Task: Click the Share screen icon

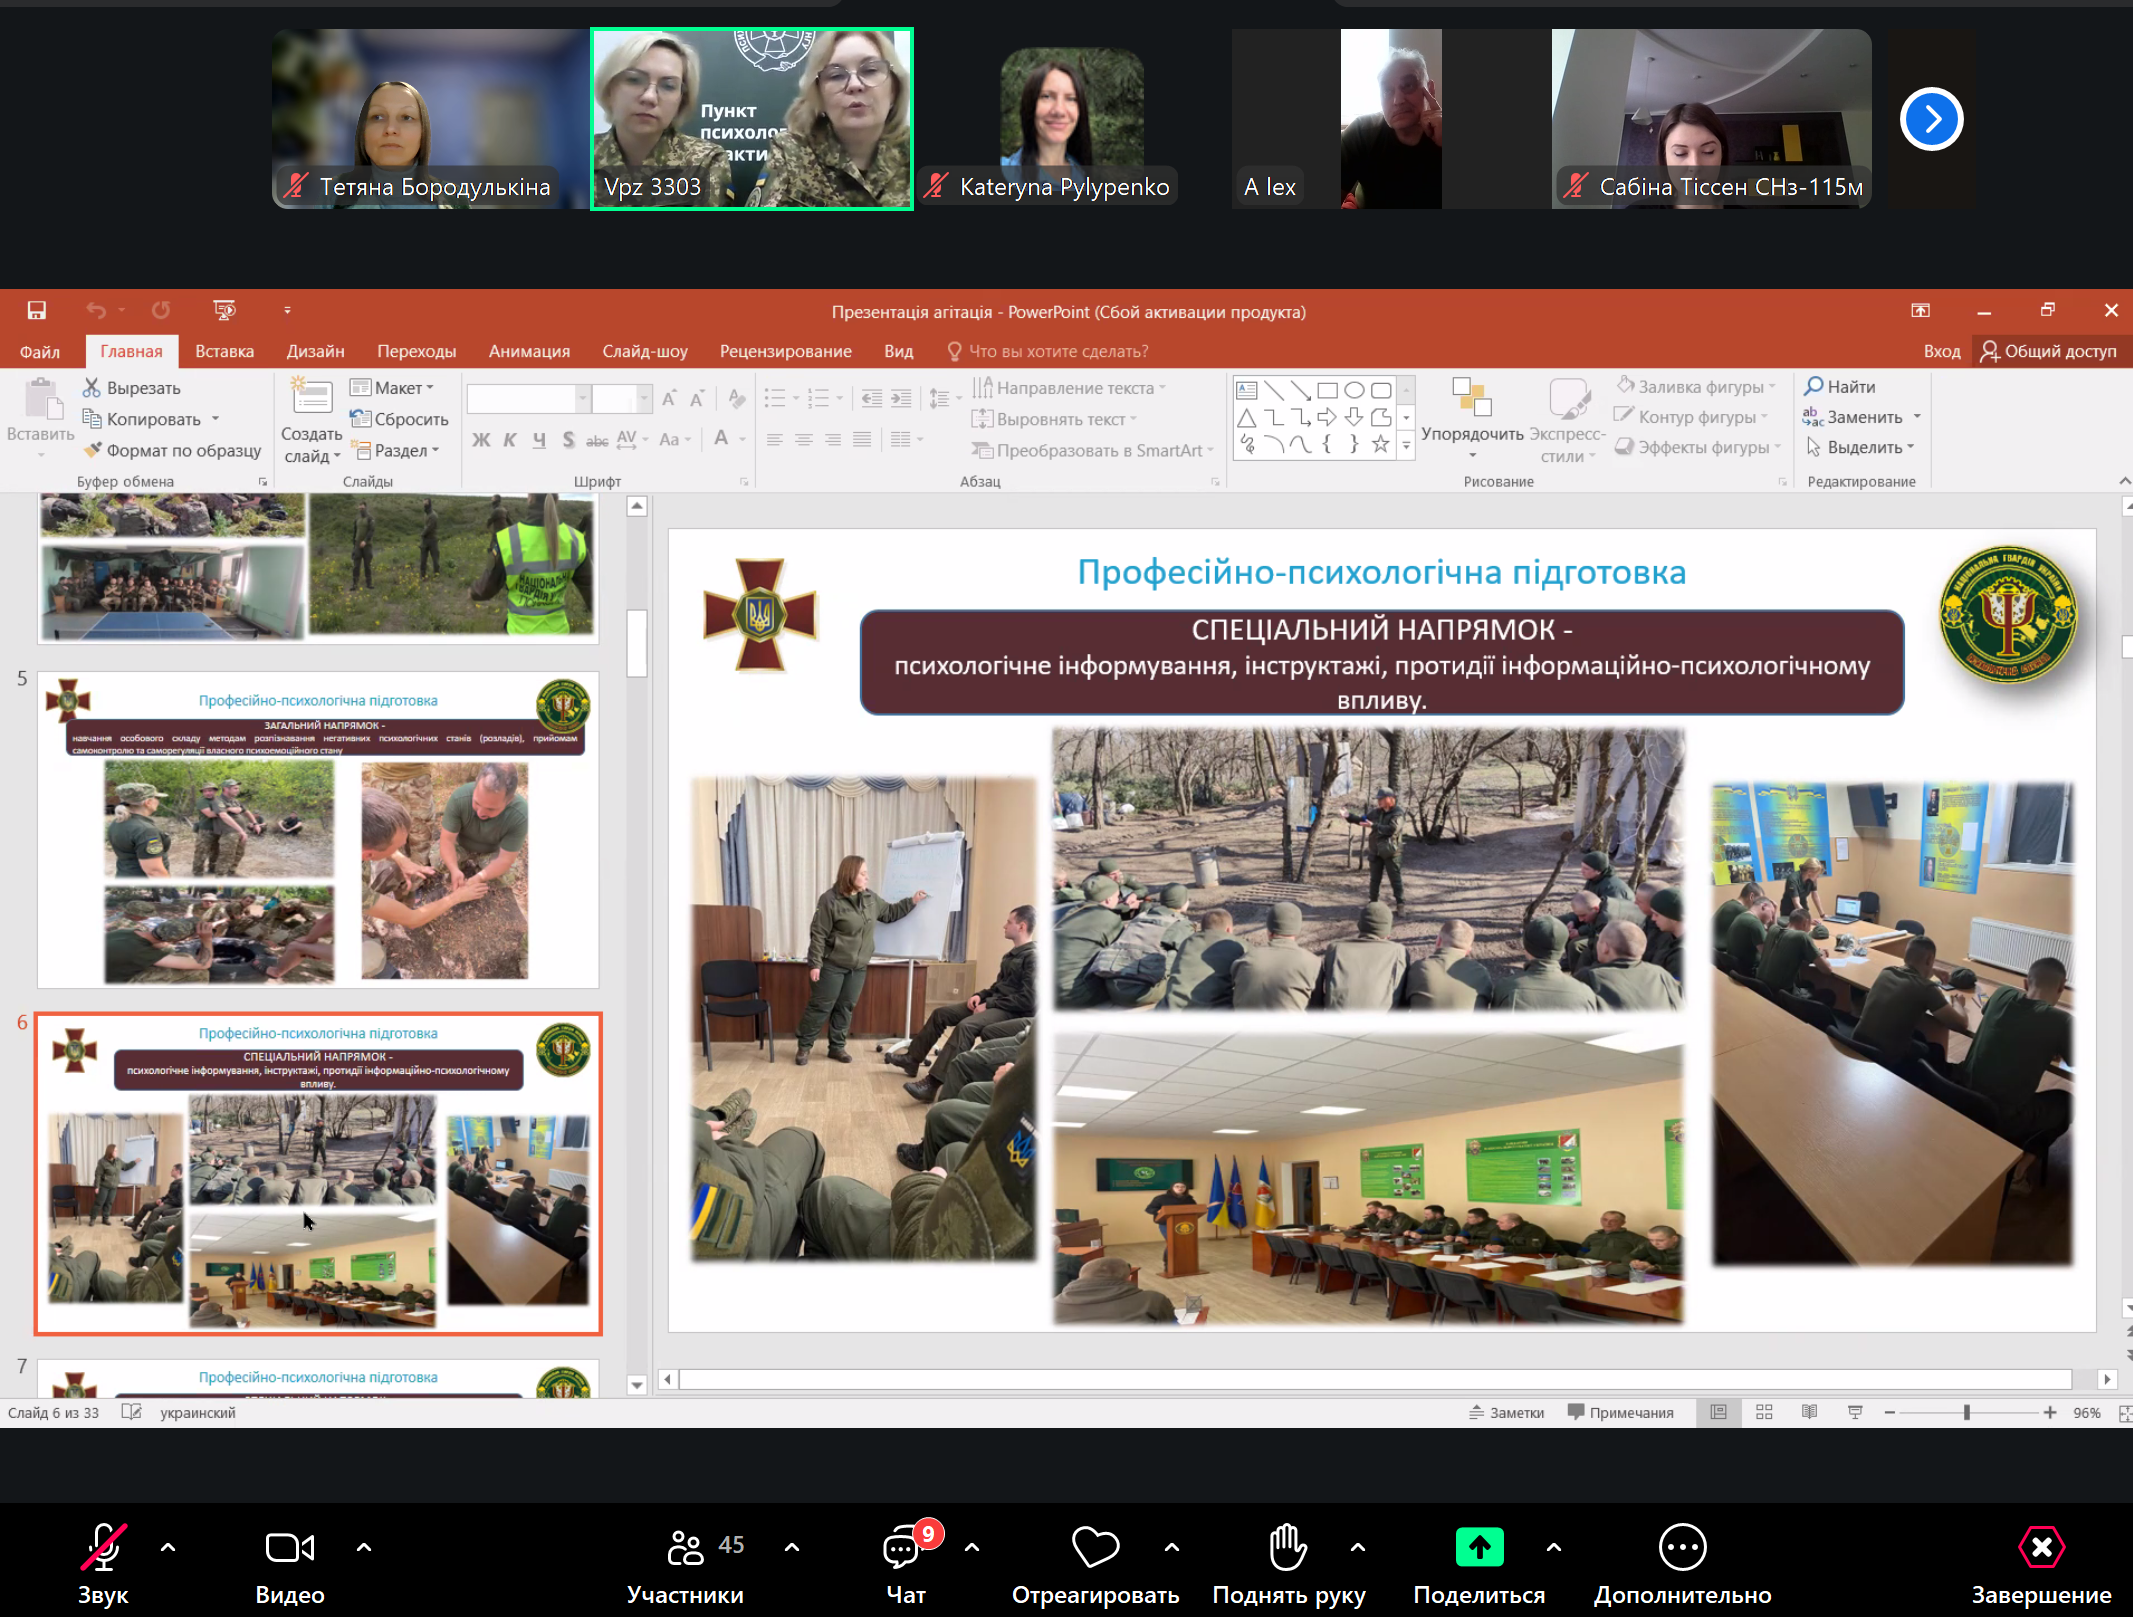Action: click(x=1479, y=1548)
